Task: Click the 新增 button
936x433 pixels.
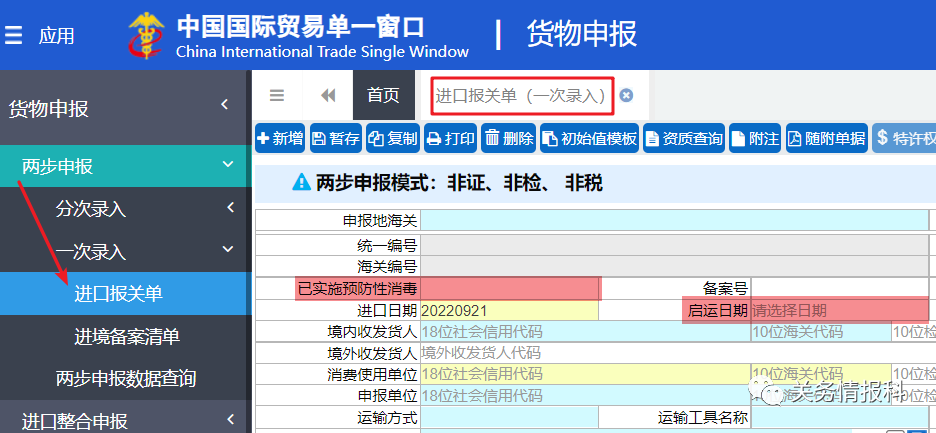Action: point(280,138)
